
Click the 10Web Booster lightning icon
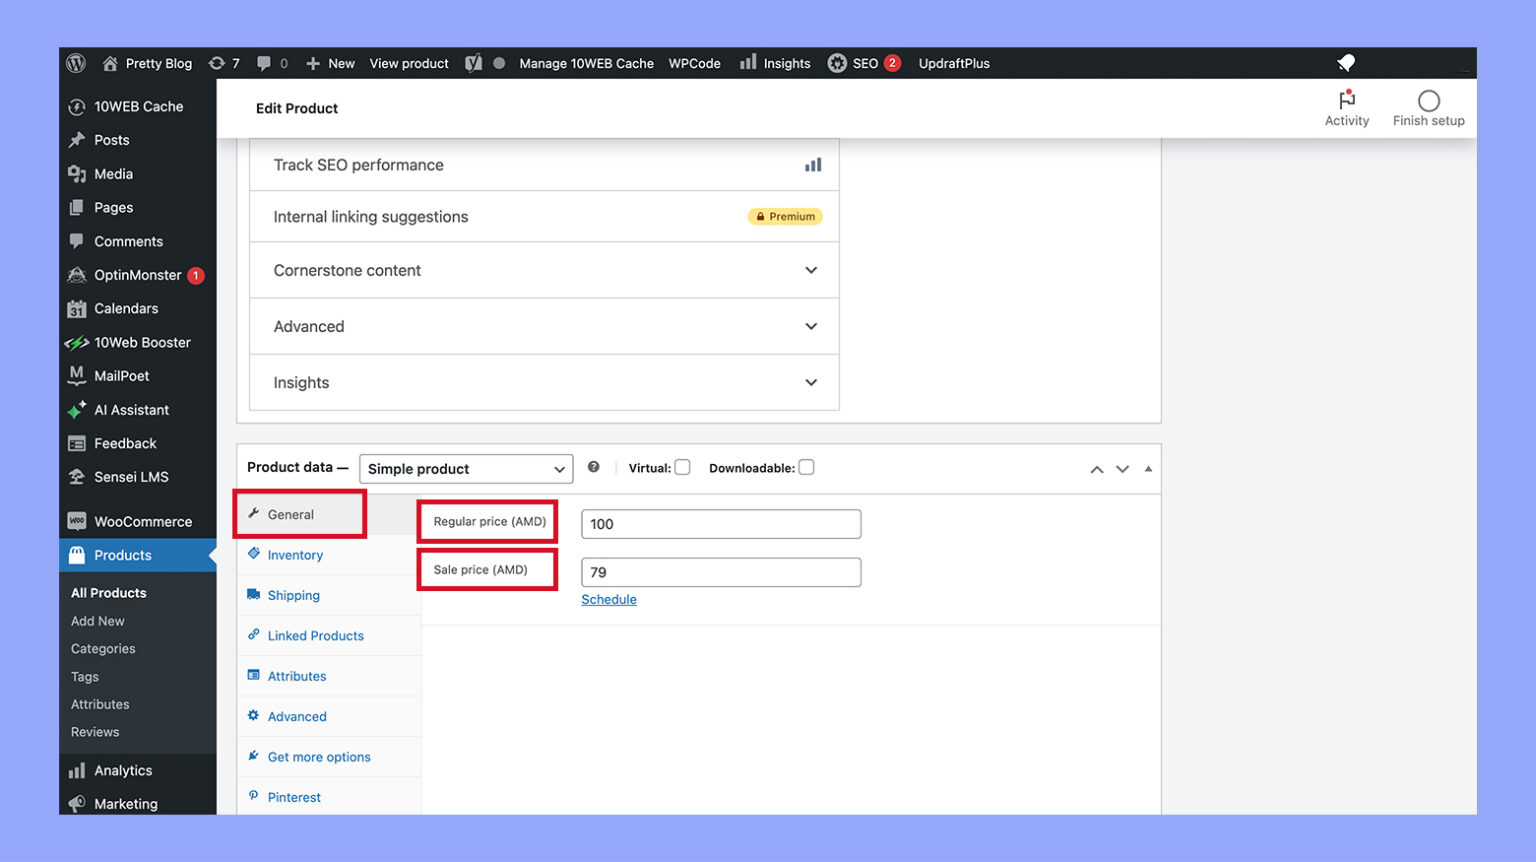pyautogui.click(x=78, y=342)
